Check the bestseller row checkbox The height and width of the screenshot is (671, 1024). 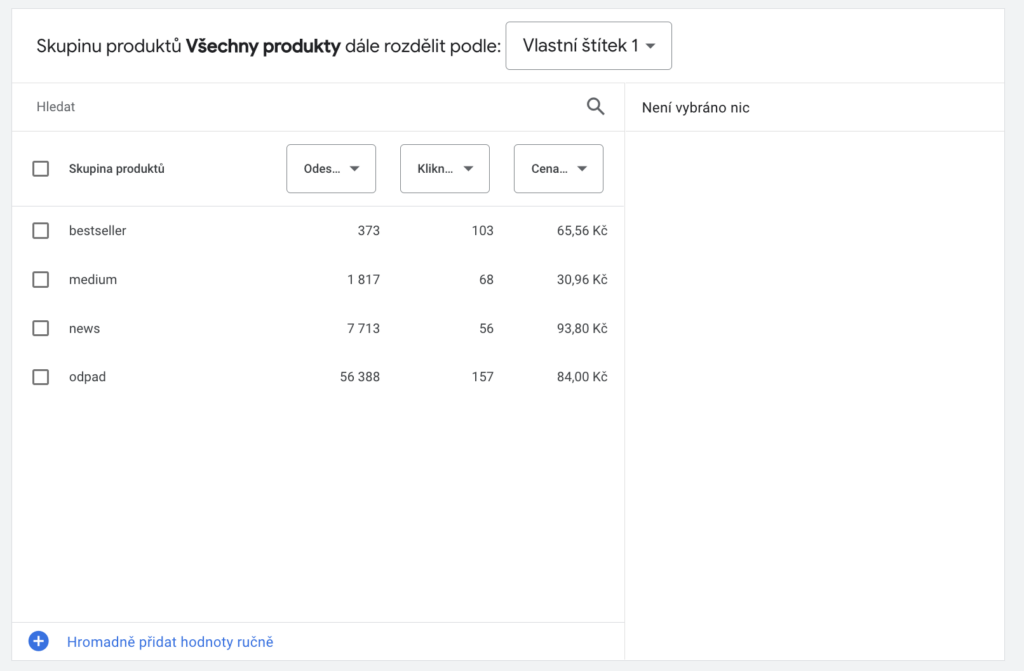pyautogui.click(x=40, y=231)
